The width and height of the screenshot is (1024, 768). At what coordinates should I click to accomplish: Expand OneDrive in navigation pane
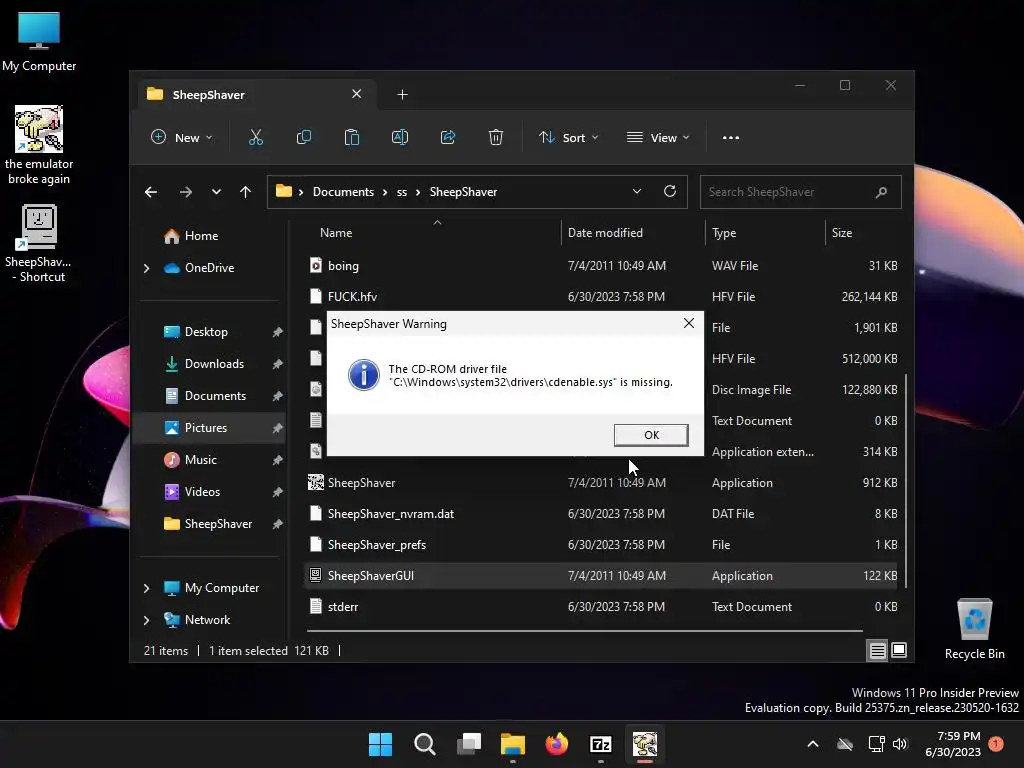coord(146,268)
